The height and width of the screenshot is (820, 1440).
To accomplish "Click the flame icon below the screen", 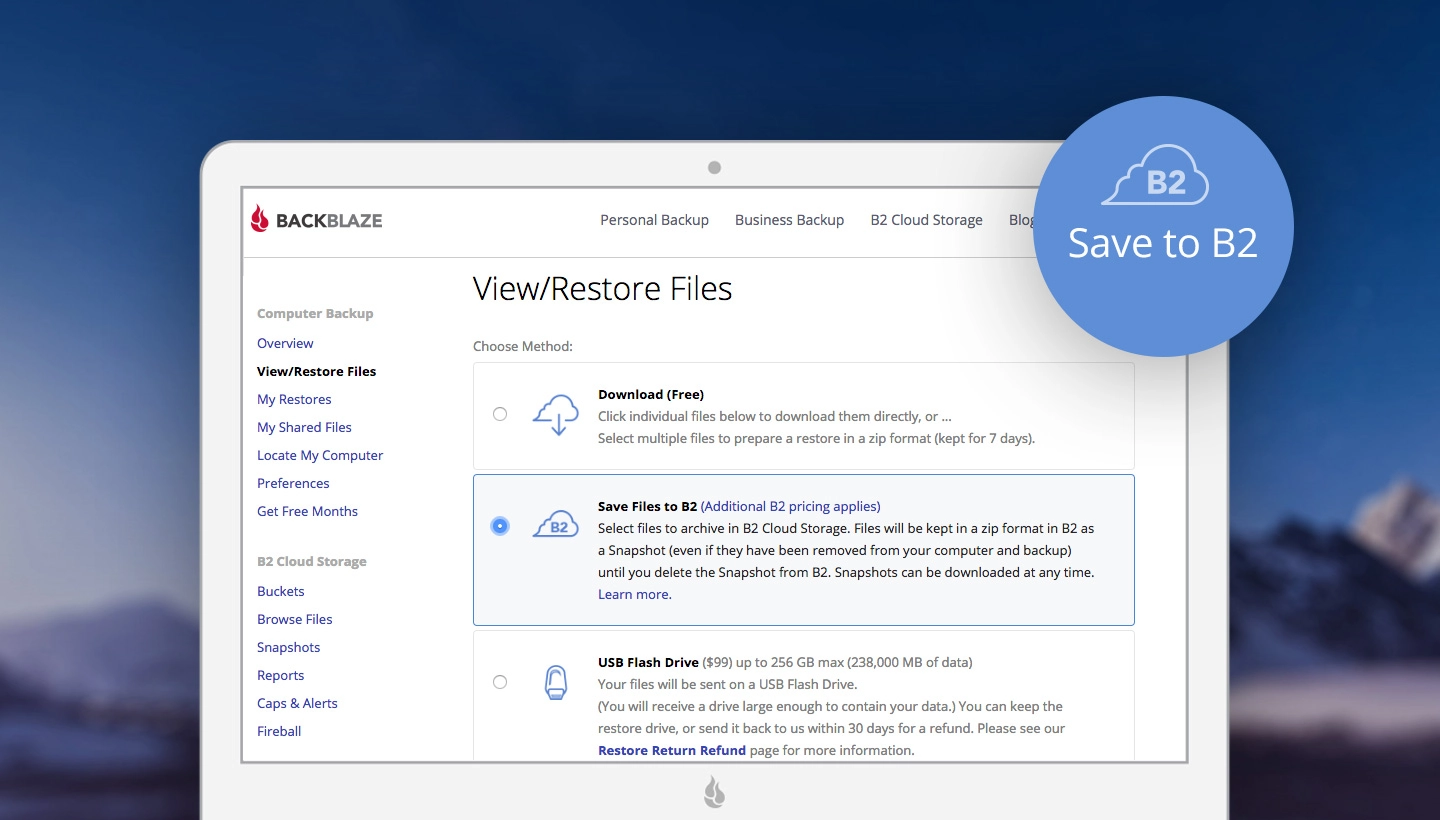I will (x=714, y=792).
